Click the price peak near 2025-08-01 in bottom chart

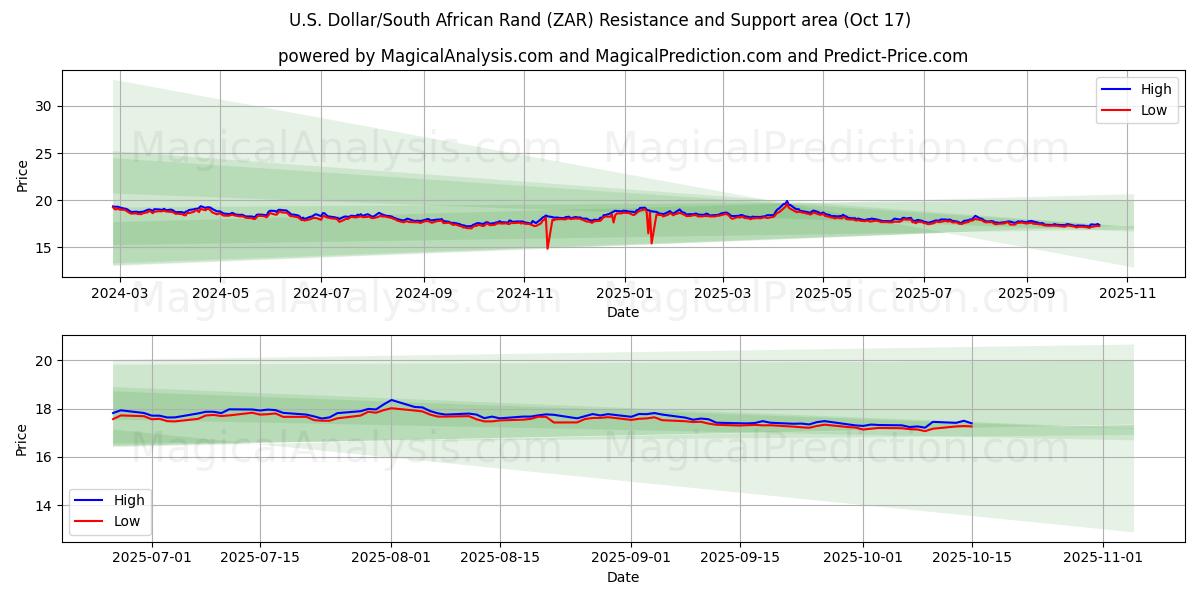[391, 400]
